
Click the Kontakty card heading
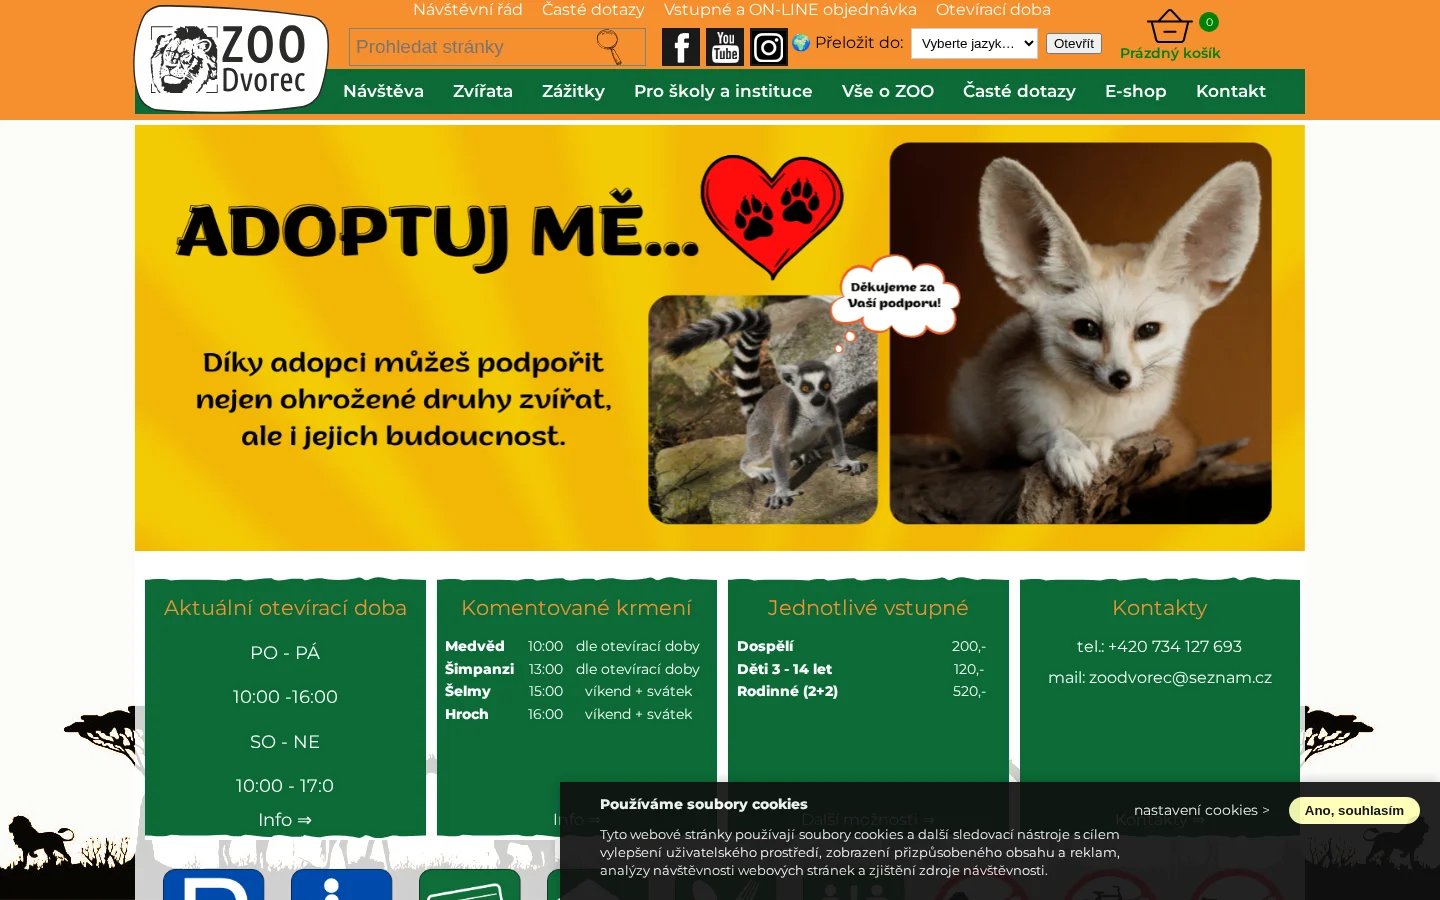(1160, 608)
